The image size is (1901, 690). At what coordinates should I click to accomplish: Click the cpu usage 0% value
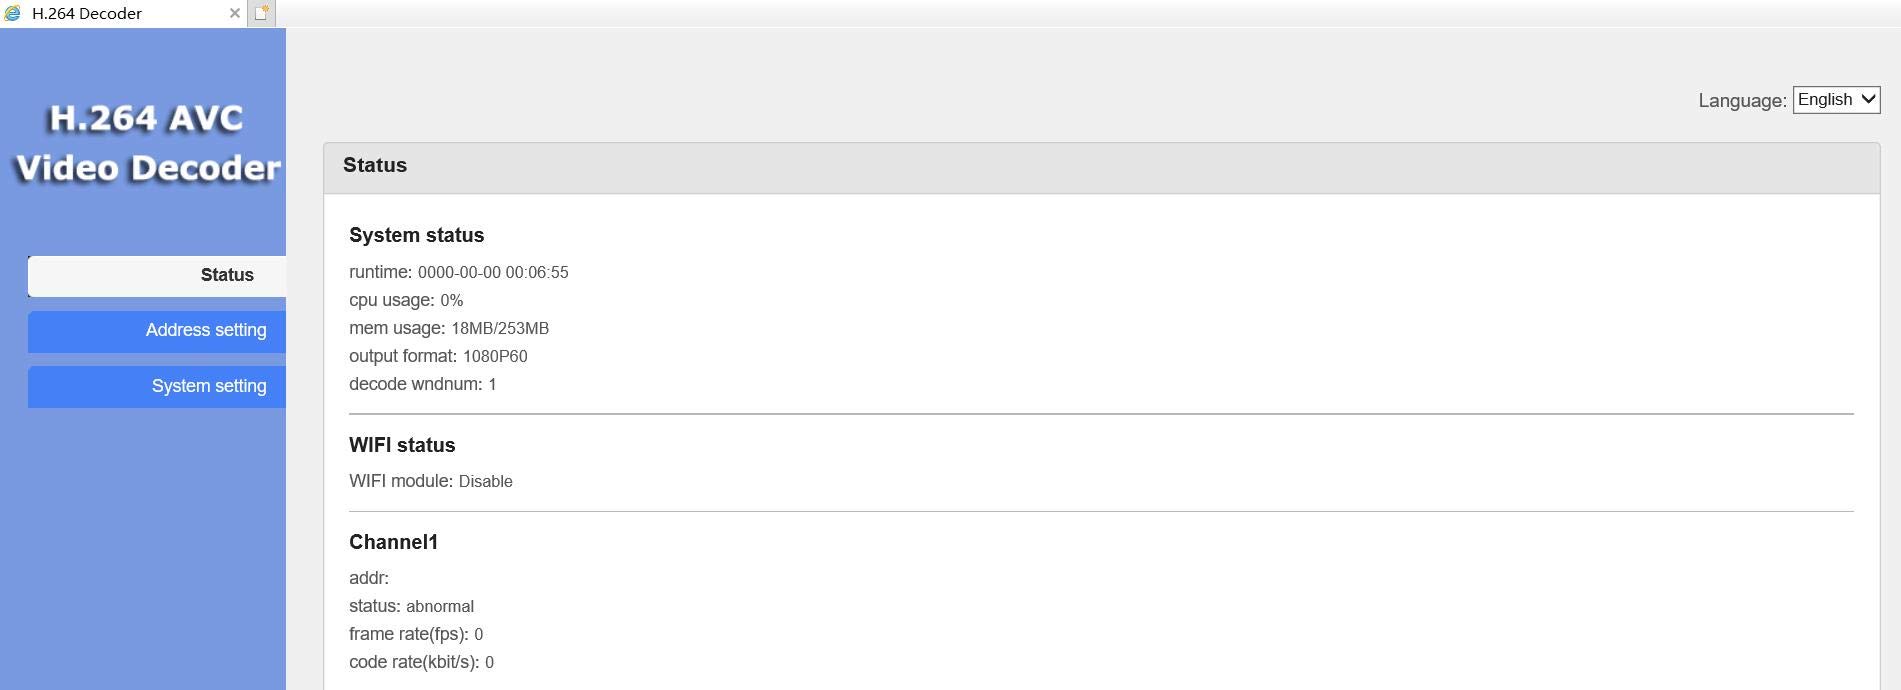(452, 301)
